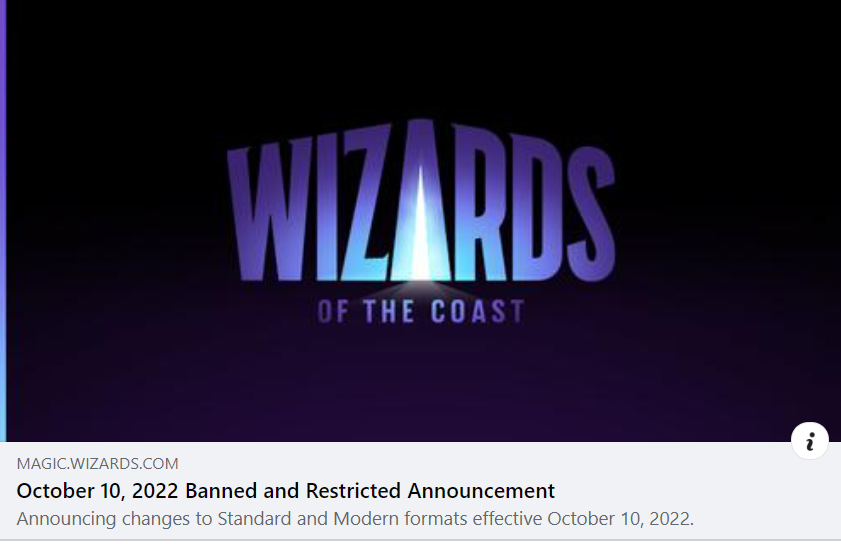Viewport: 841px width, 544px height.
Task: Click the purple vertical strip at left edge
Action: 3,220
